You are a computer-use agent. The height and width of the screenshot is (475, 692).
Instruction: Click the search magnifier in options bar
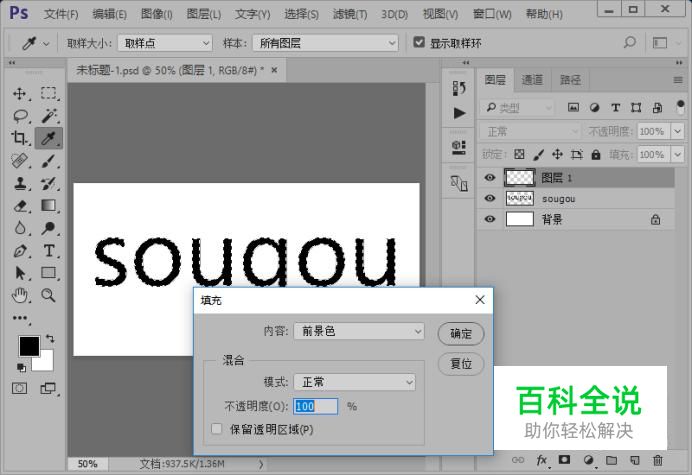(x=629, y=43)
